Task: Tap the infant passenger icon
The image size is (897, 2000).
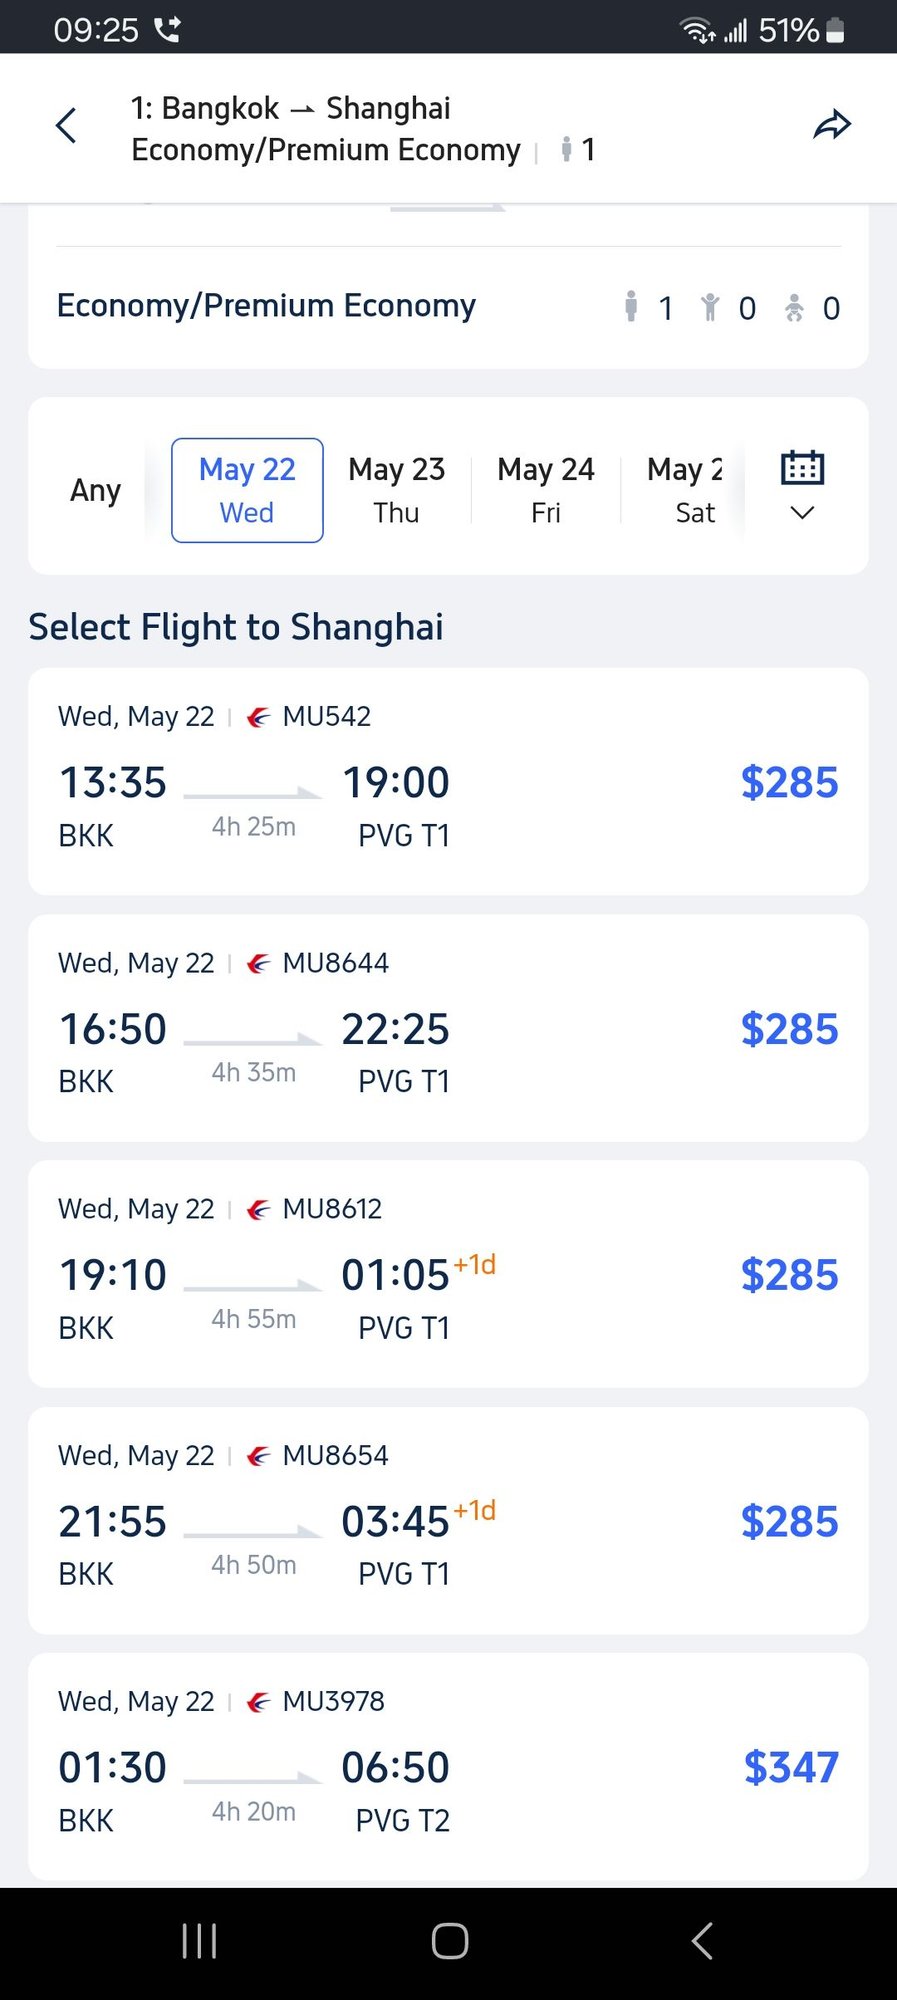Action: pyautogui.click(x=794, y=308)
